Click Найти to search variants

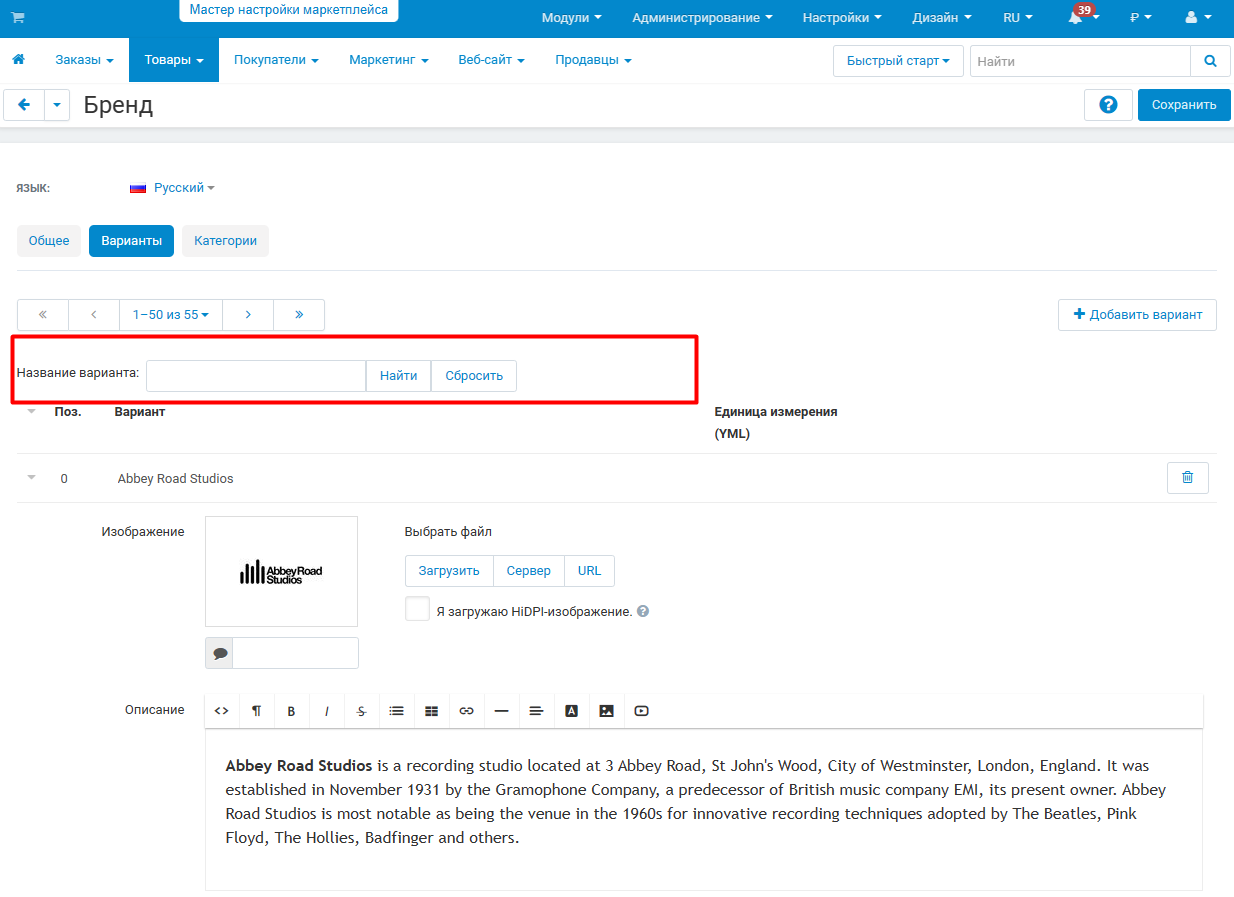[x=399, y=376]
